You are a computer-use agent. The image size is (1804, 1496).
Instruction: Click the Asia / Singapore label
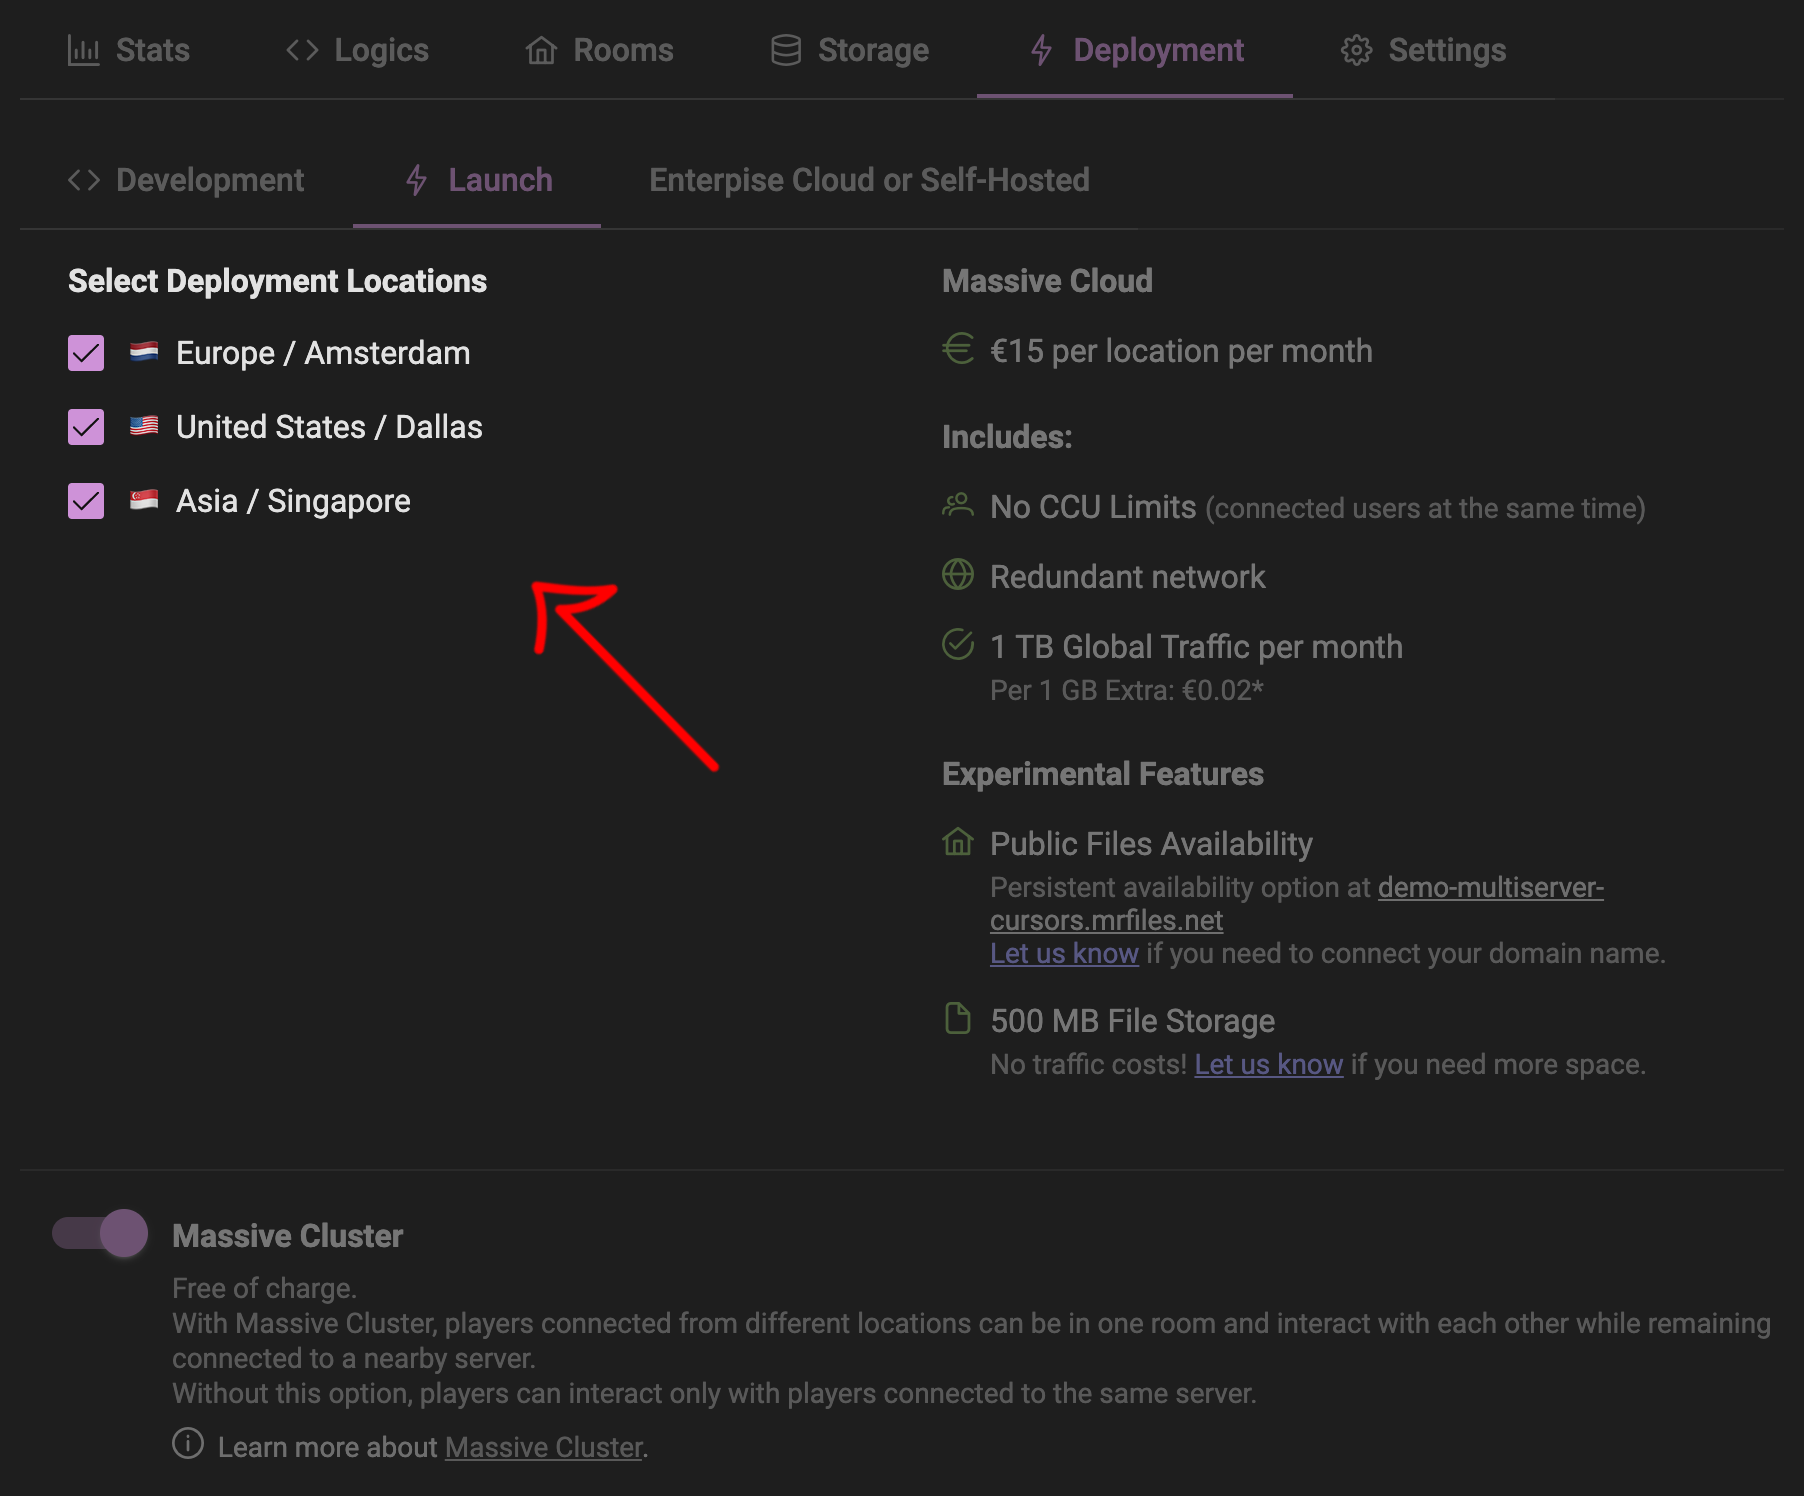coord(293,501)
